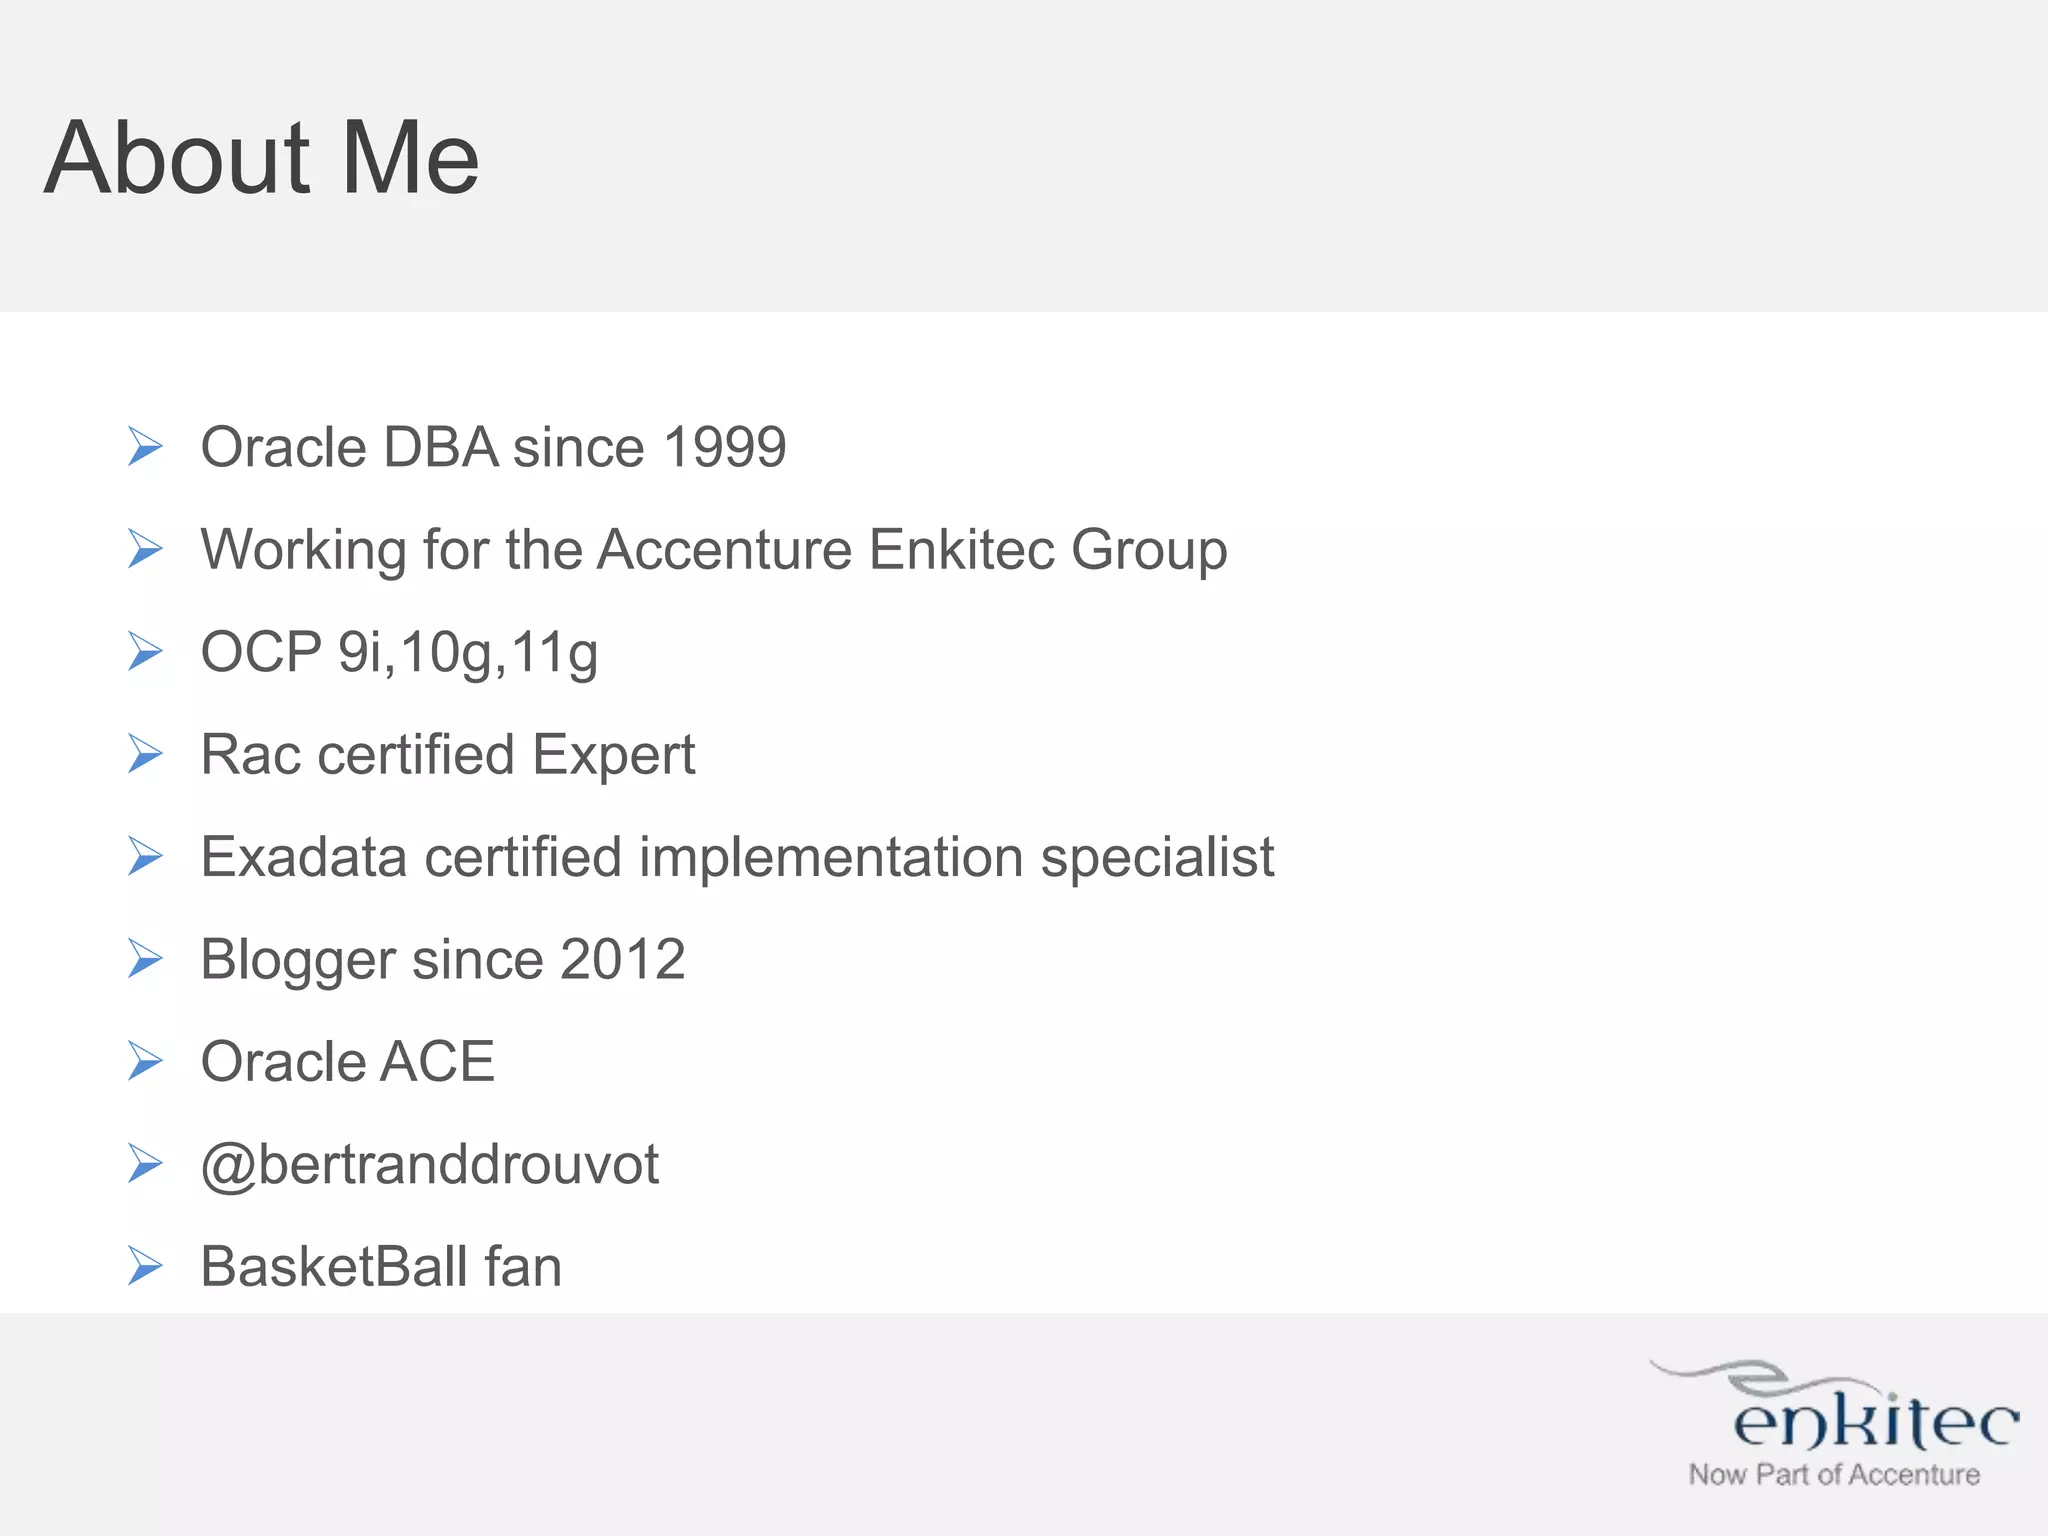Screen dimensions: 2048x1536
Task: Click the bullet arrow before @bertranddrouvot
Action: (x=146, y=1164)
